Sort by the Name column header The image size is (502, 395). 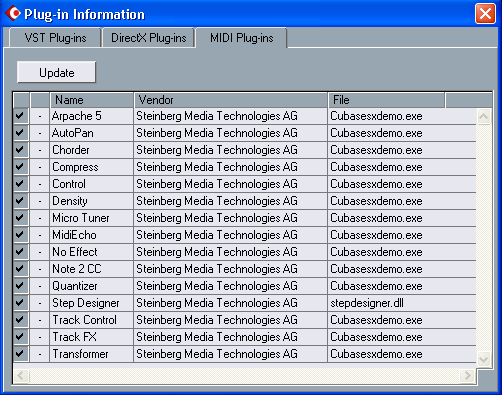(92, 100)
